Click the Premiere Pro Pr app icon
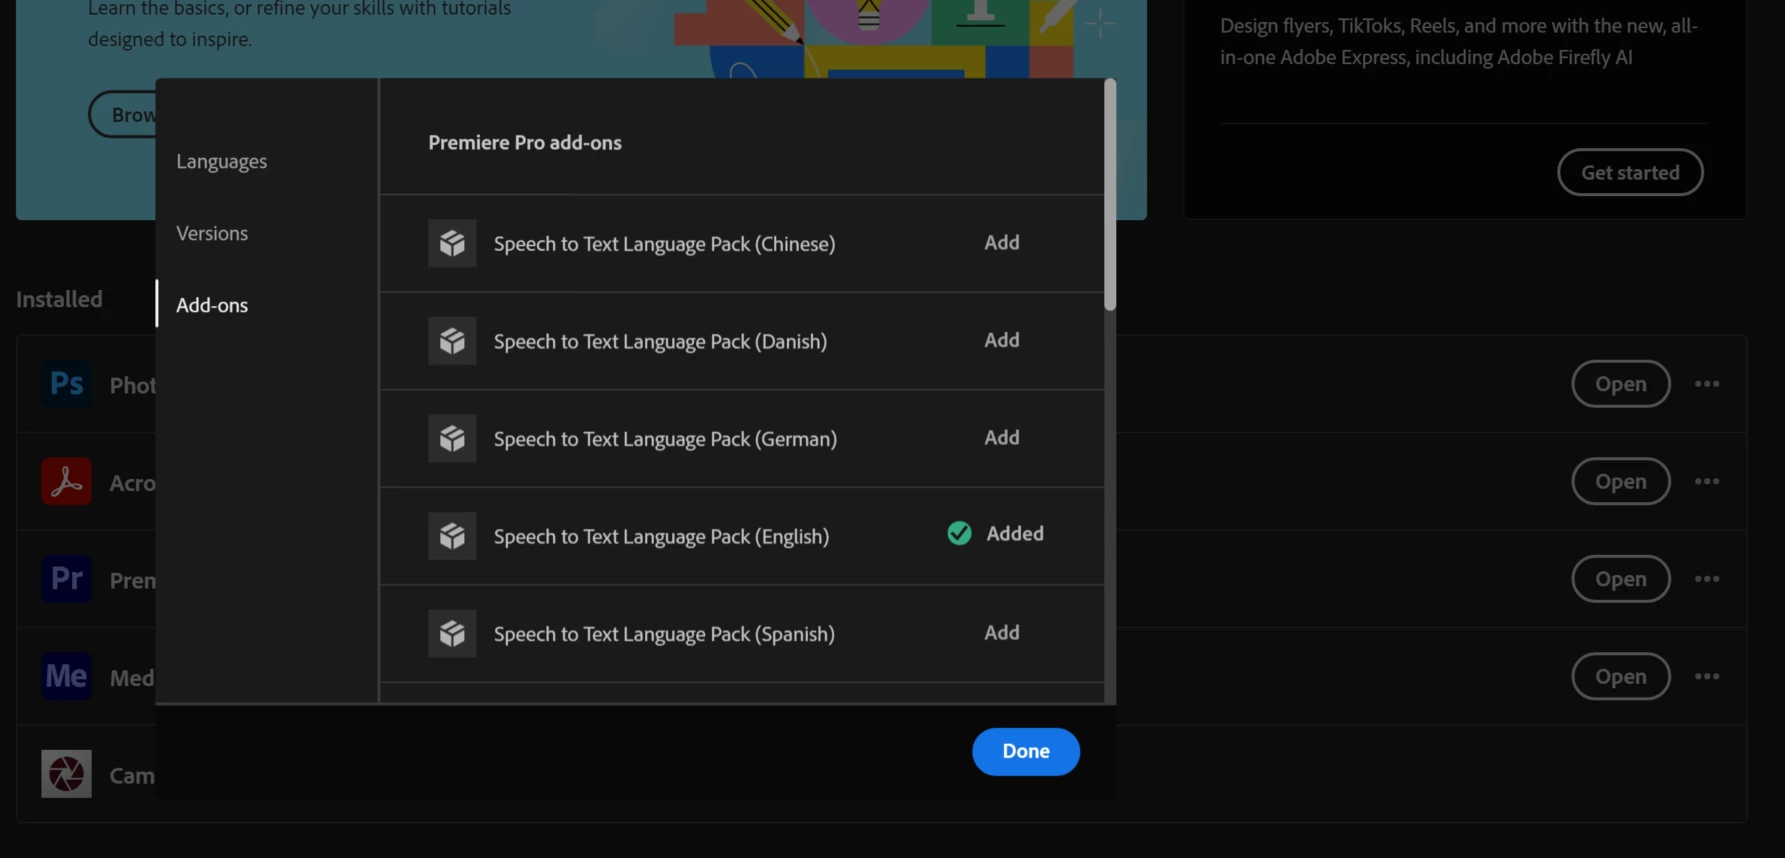The height and width of the screenshot is (858, 1786). 66,578
